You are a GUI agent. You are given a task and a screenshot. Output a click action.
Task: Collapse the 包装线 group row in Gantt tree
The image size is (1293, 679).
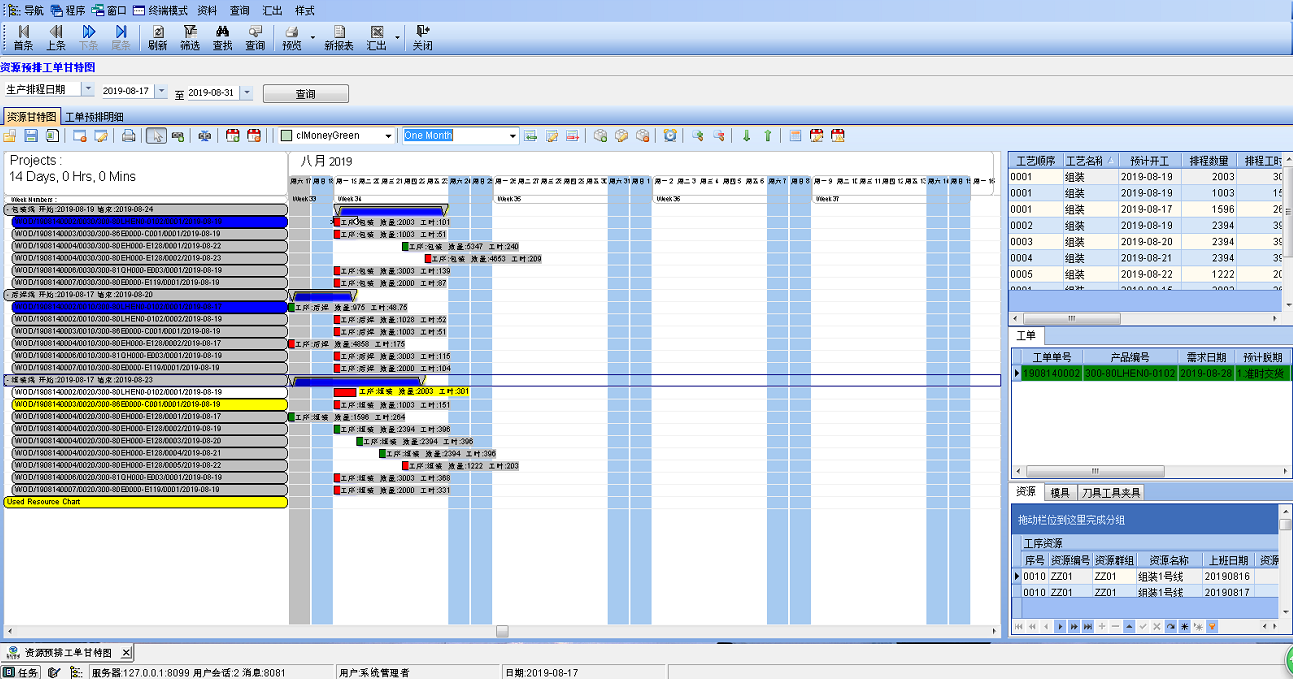coord(8,209)
